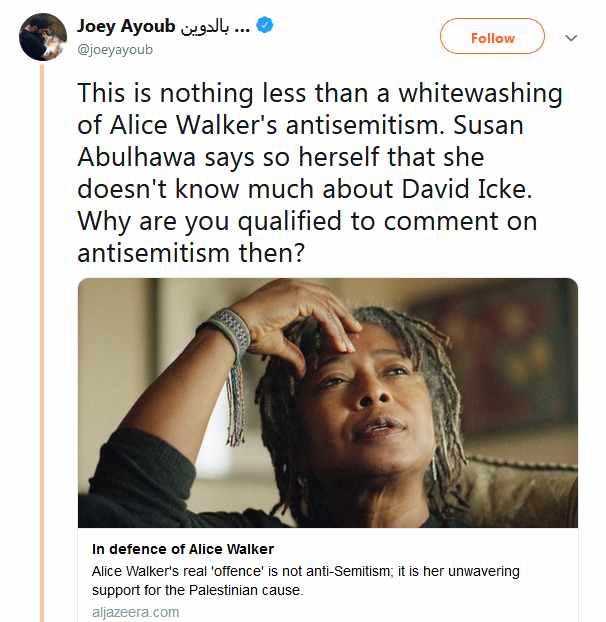The width and height of the screenshot is (606, 622).
Task: Visit the aljazeera.com source link
Action: pyautogui.click(x=136, y=611)
